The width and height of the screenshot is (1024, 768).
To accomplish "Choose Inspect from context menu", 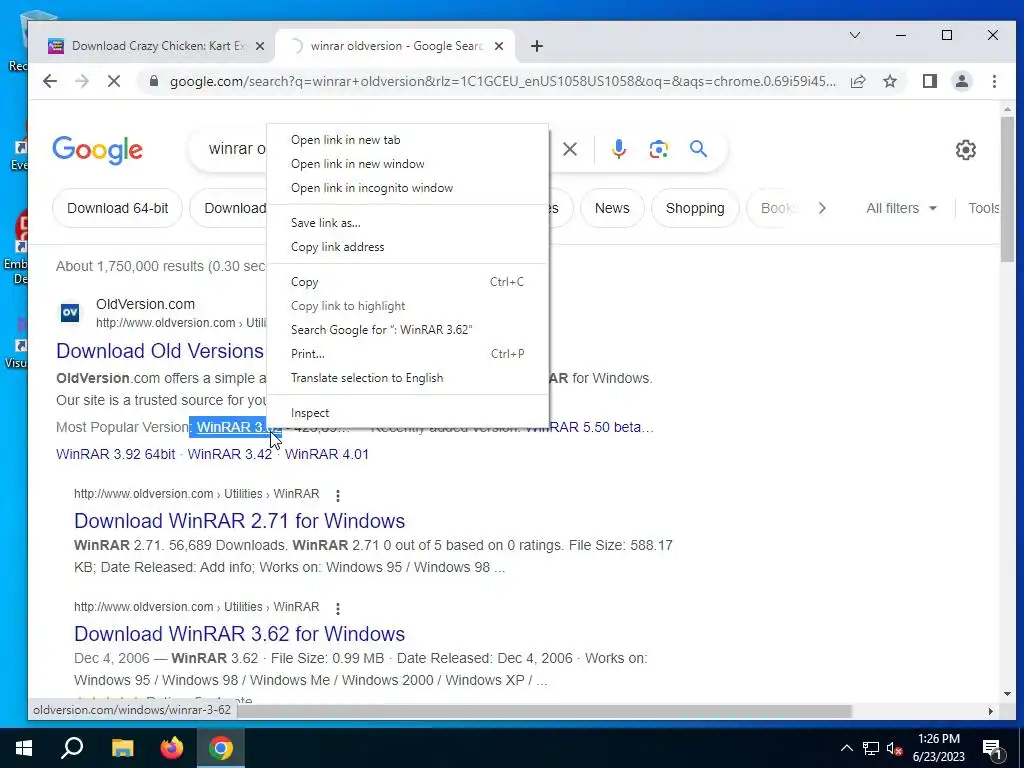I will 408,413.
